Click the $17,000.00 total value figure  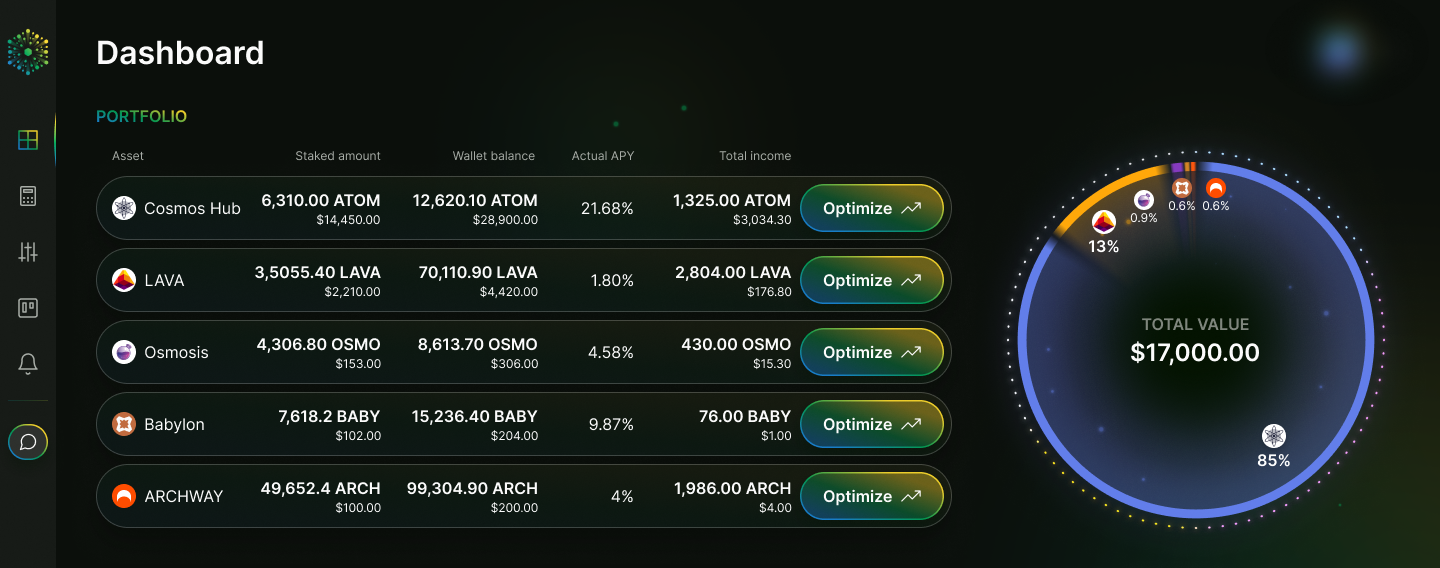click(1195, 352)
